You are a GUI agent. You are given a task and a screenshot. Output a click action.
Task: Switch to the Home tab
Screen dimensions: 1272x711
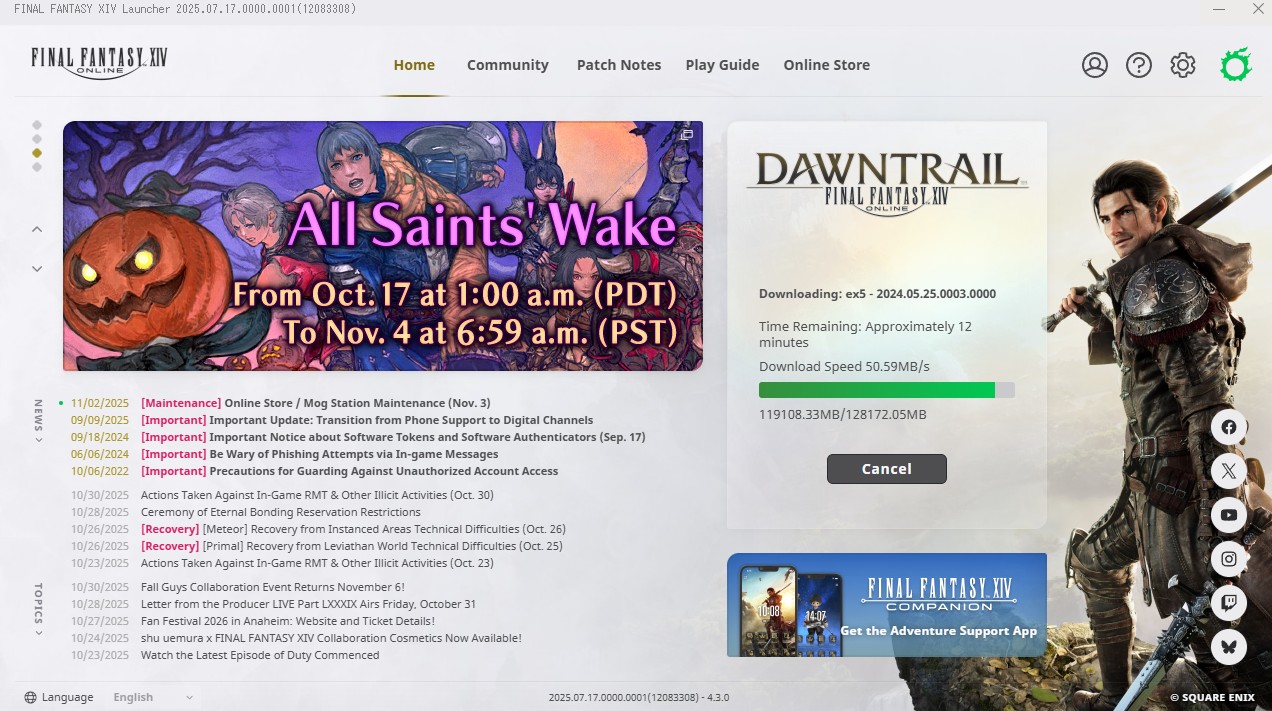tap(414, 65)
